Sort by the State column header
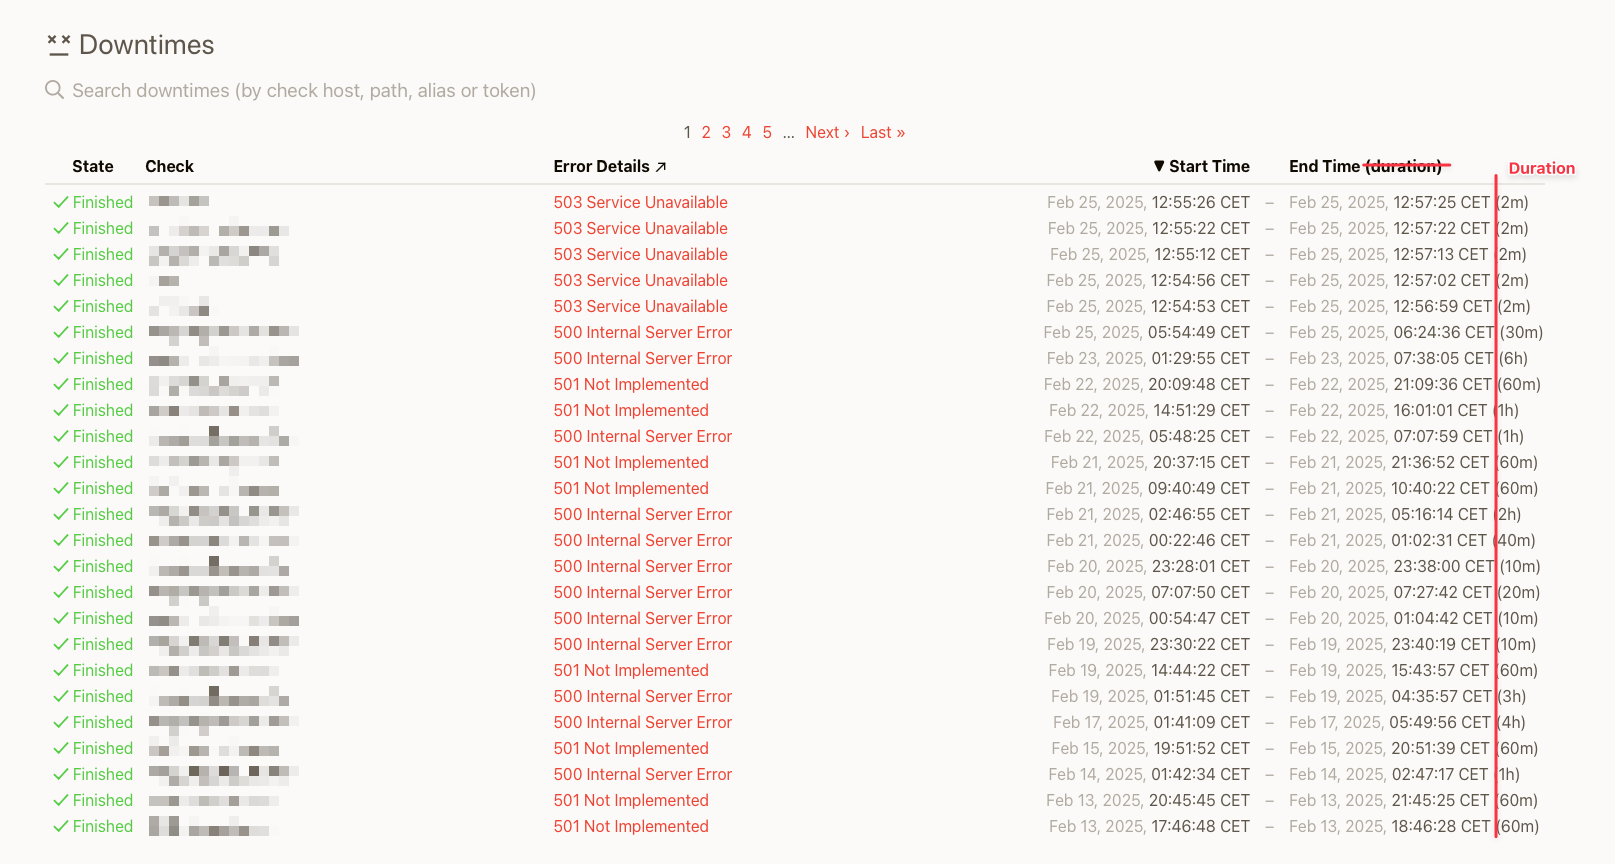 pos(92,166)
